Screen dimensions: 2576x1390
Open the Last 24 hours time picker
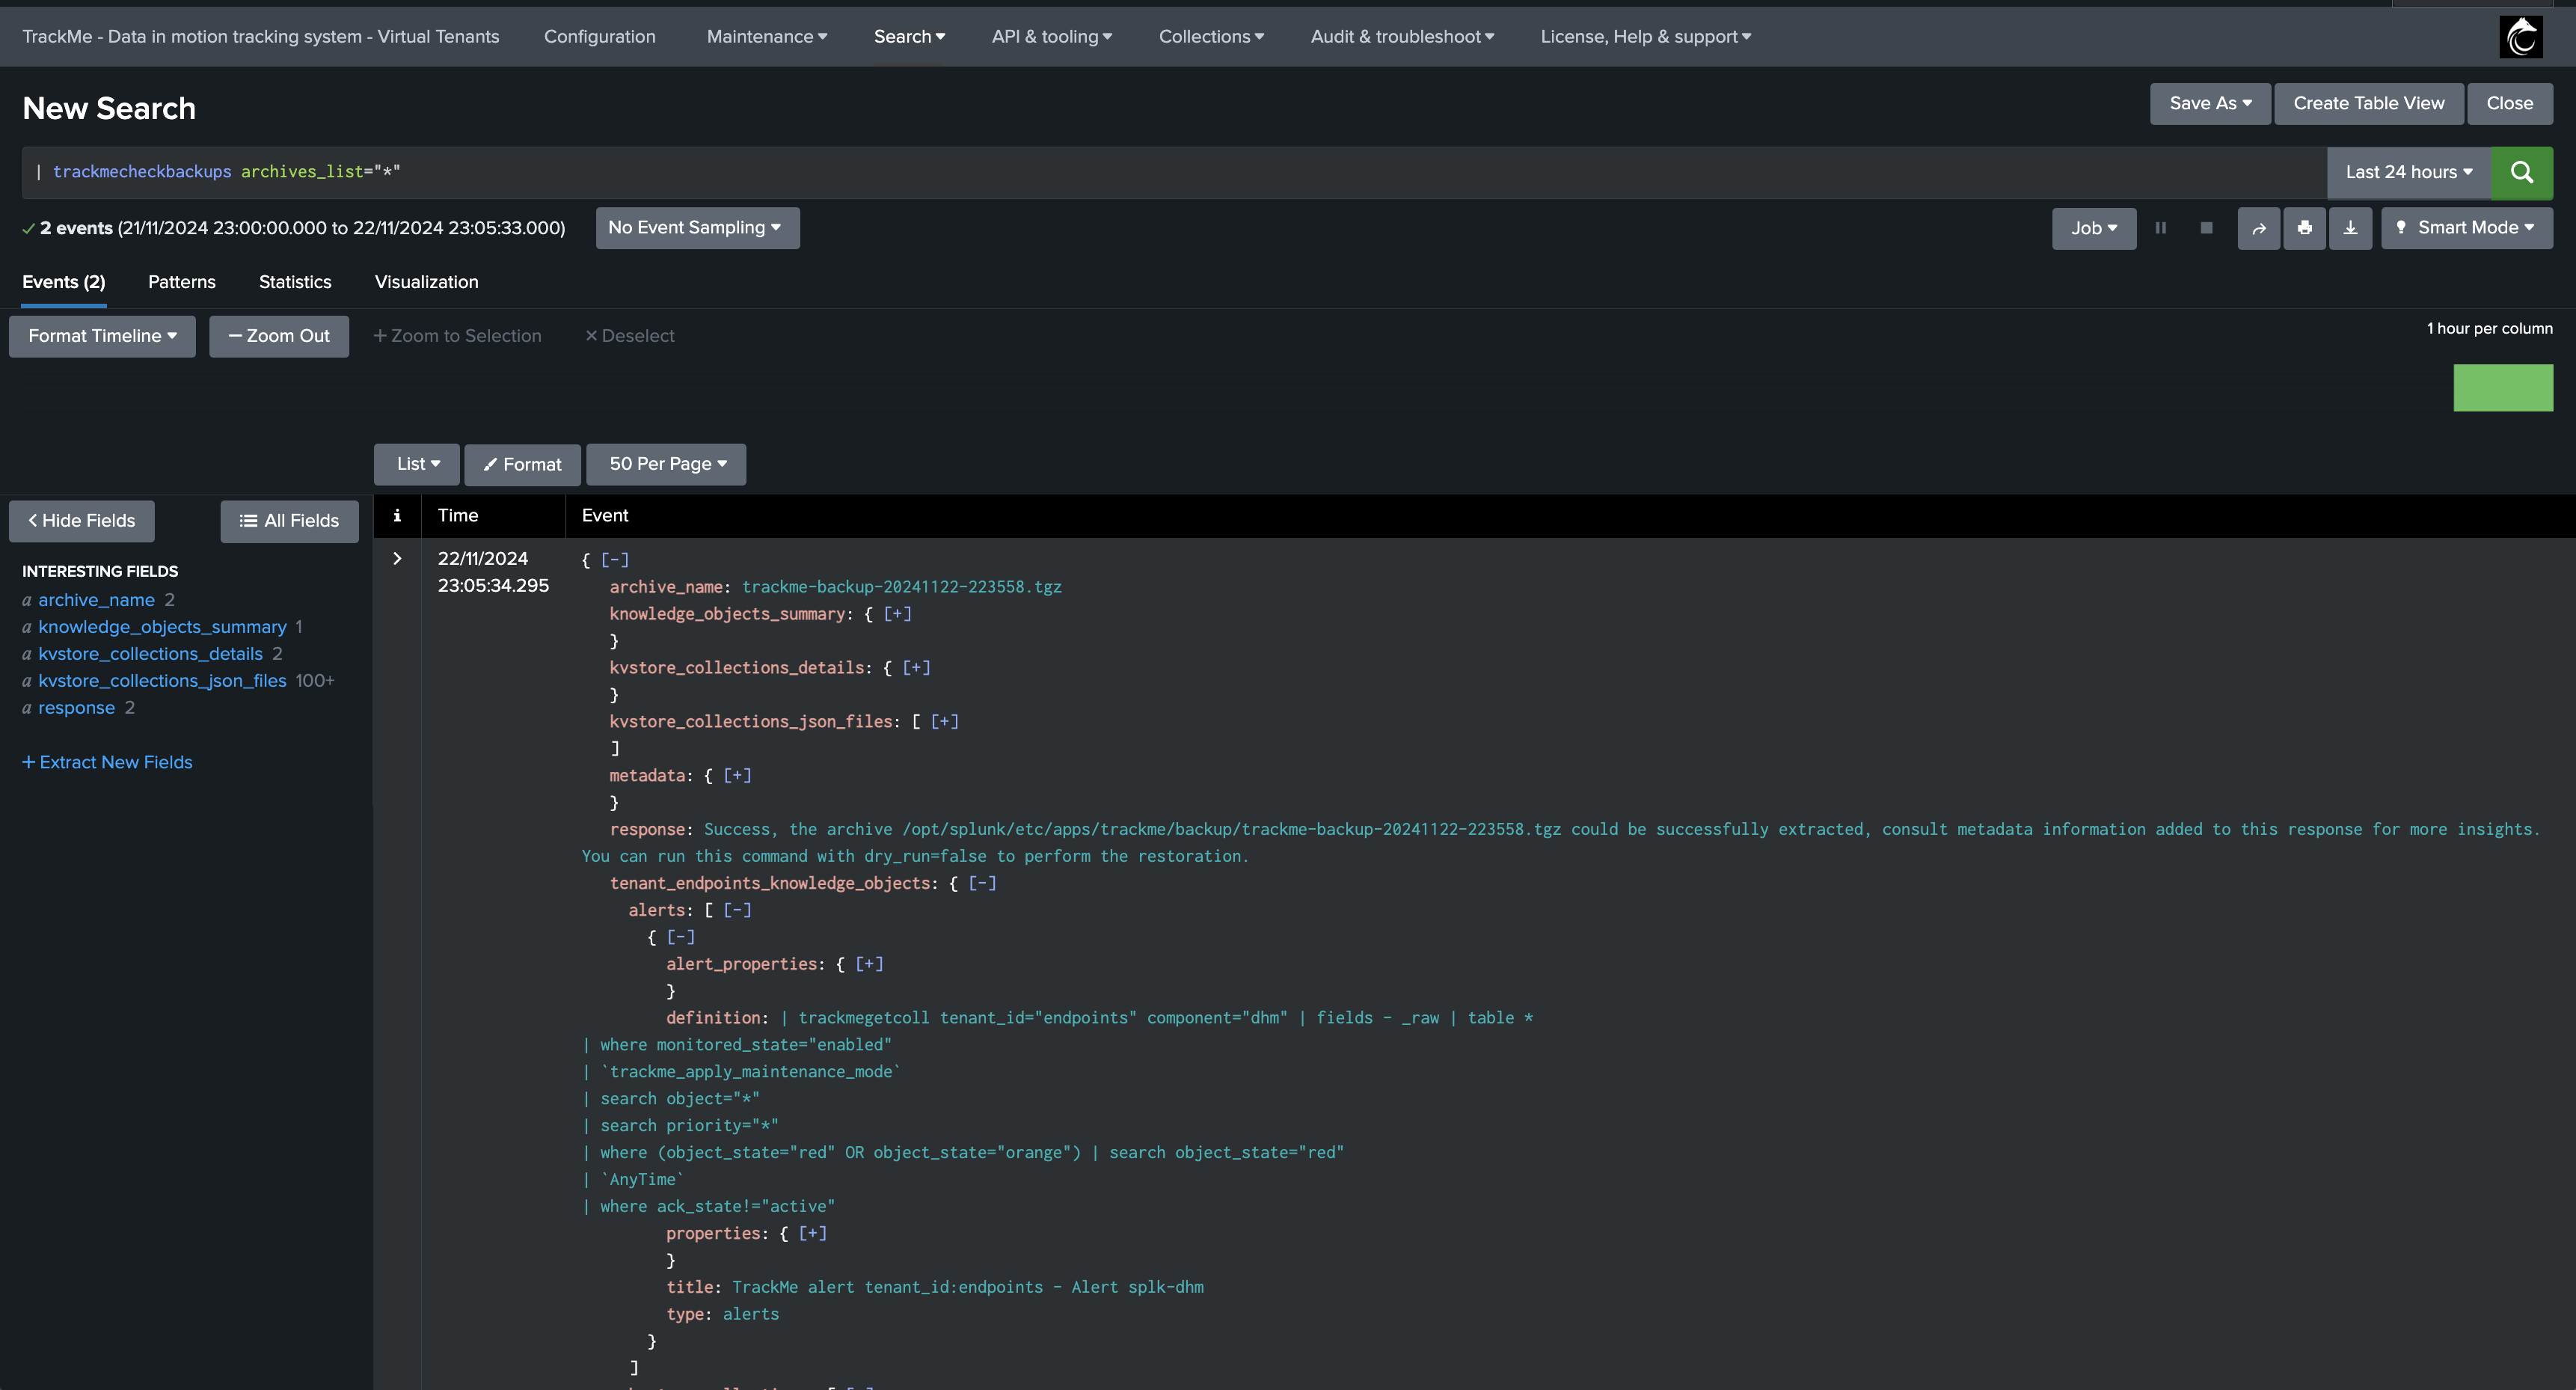(2409, 172)
